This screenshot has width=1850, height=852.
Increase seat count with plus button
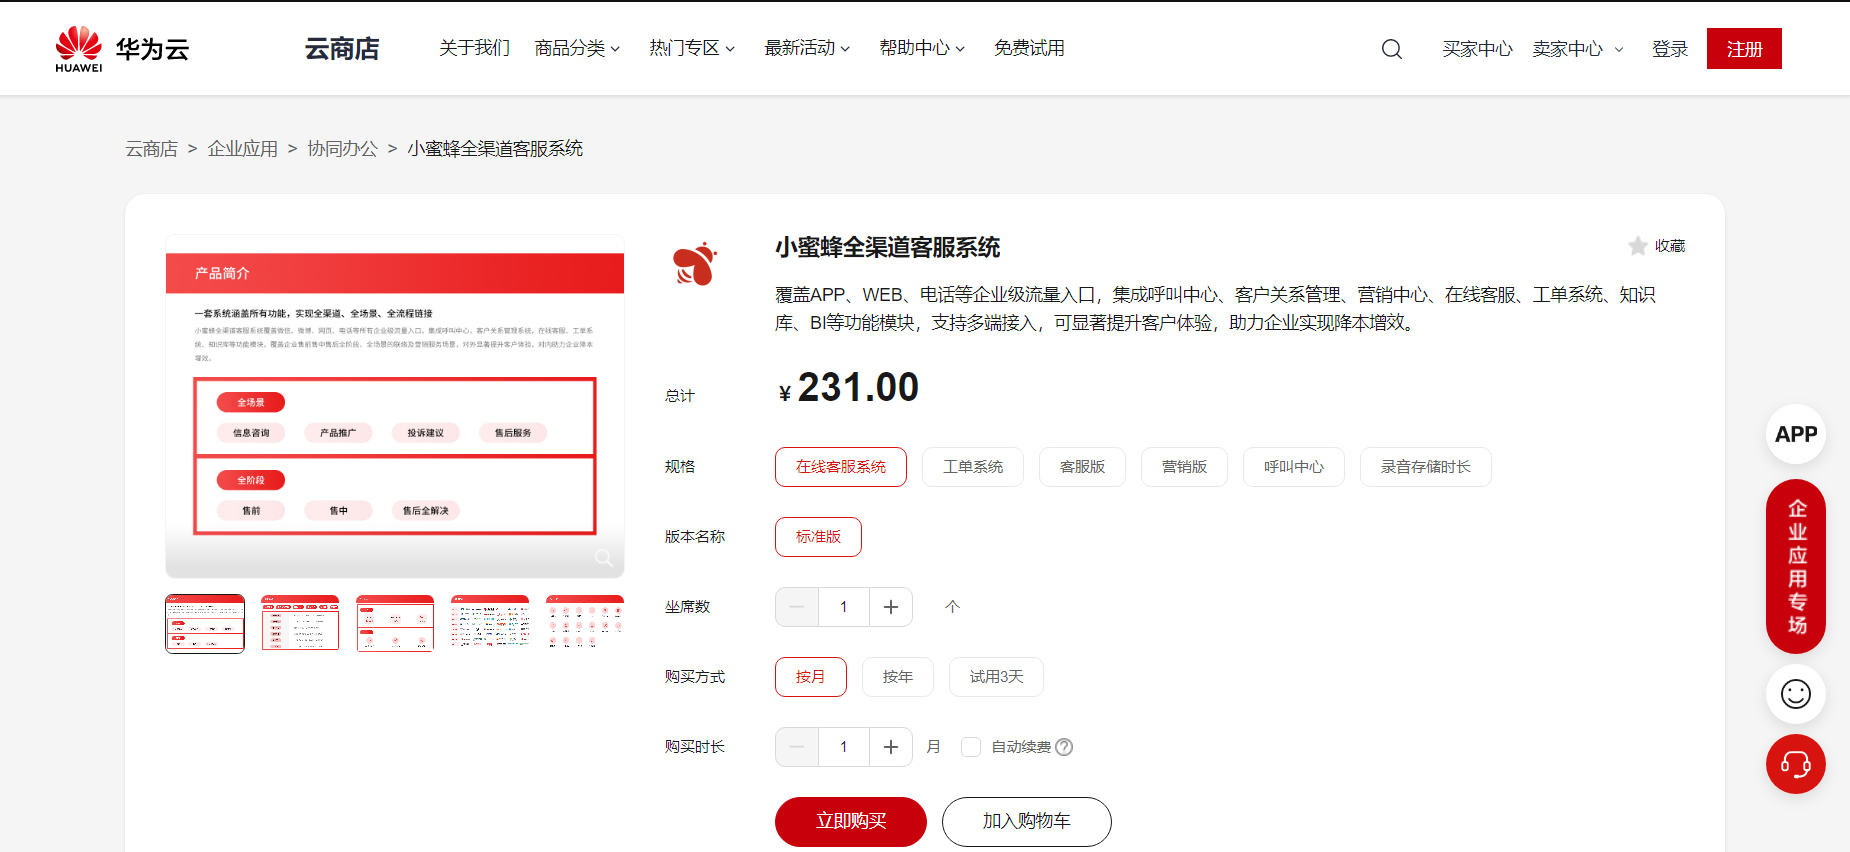coord(890,607)
